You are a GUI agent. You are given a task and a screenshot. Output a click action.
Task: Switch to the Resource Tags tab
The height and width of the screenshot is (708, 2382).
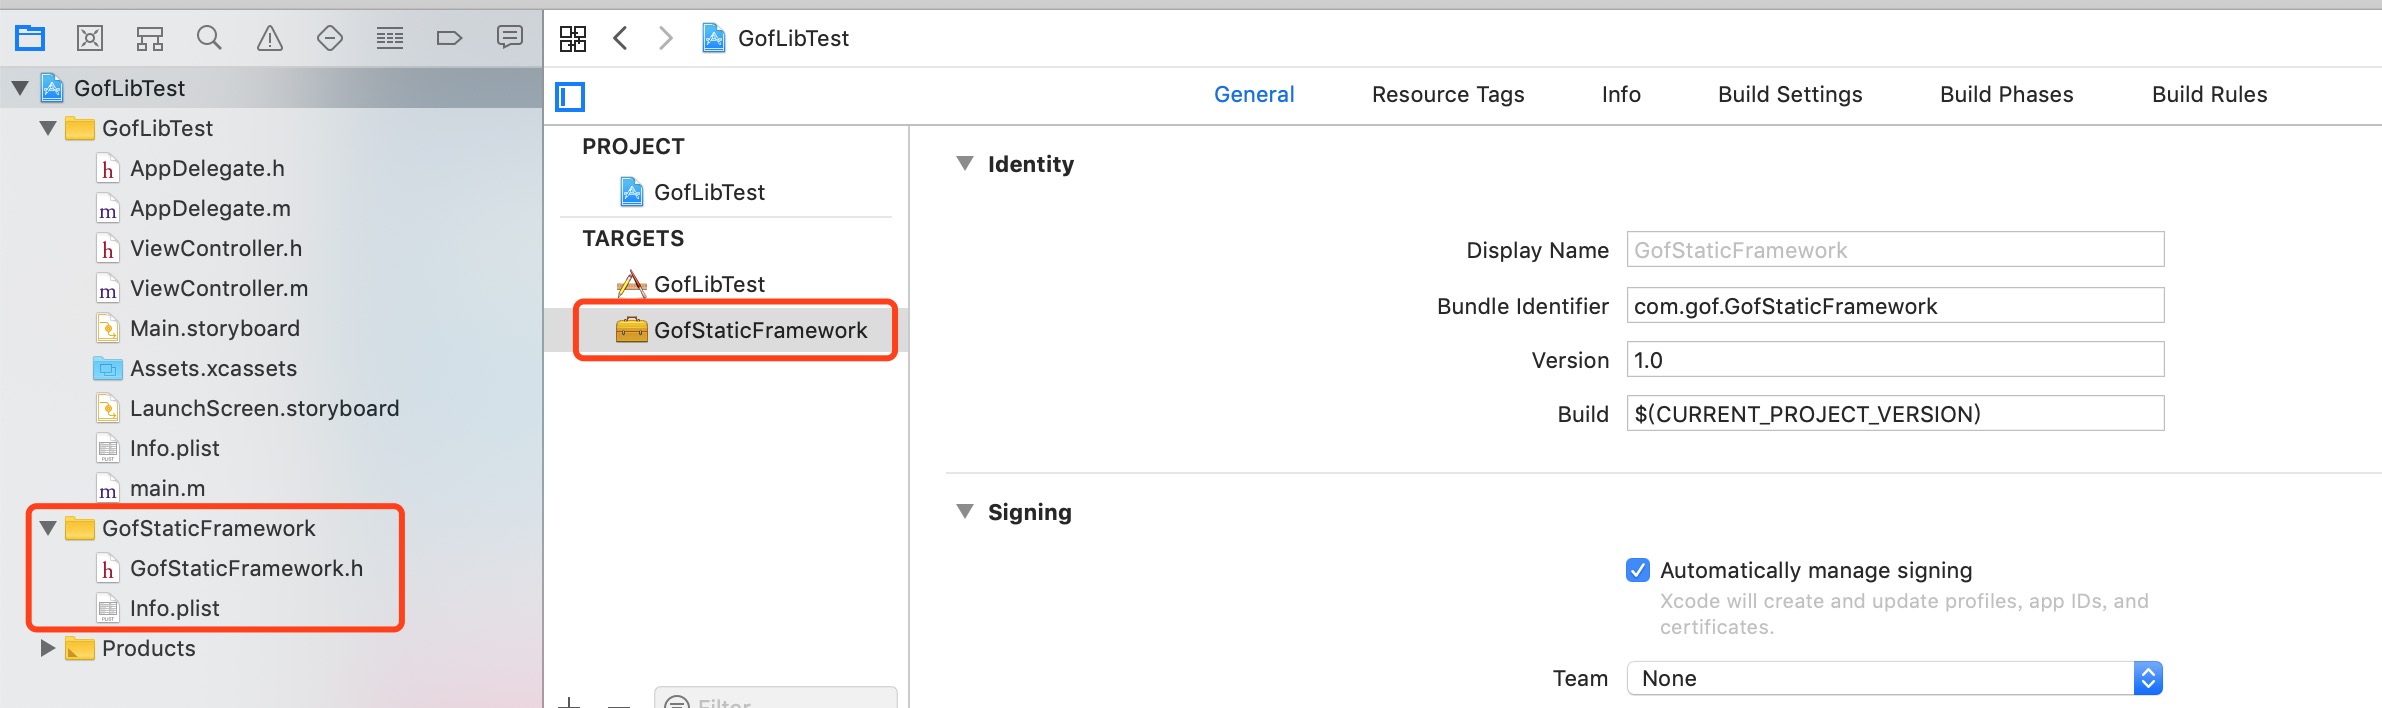click(1448, 94)
